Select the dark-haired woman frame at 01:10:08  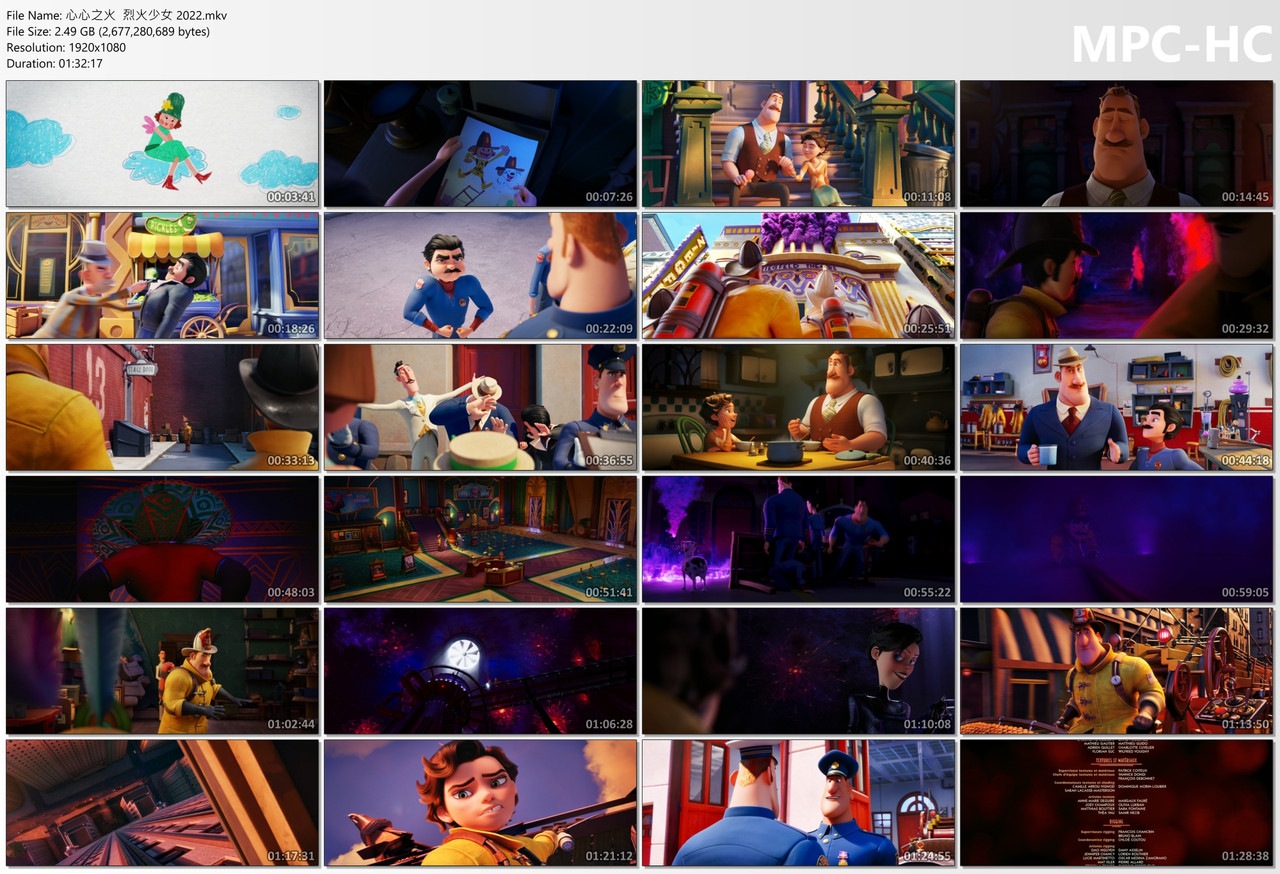[x=798, y=671]
